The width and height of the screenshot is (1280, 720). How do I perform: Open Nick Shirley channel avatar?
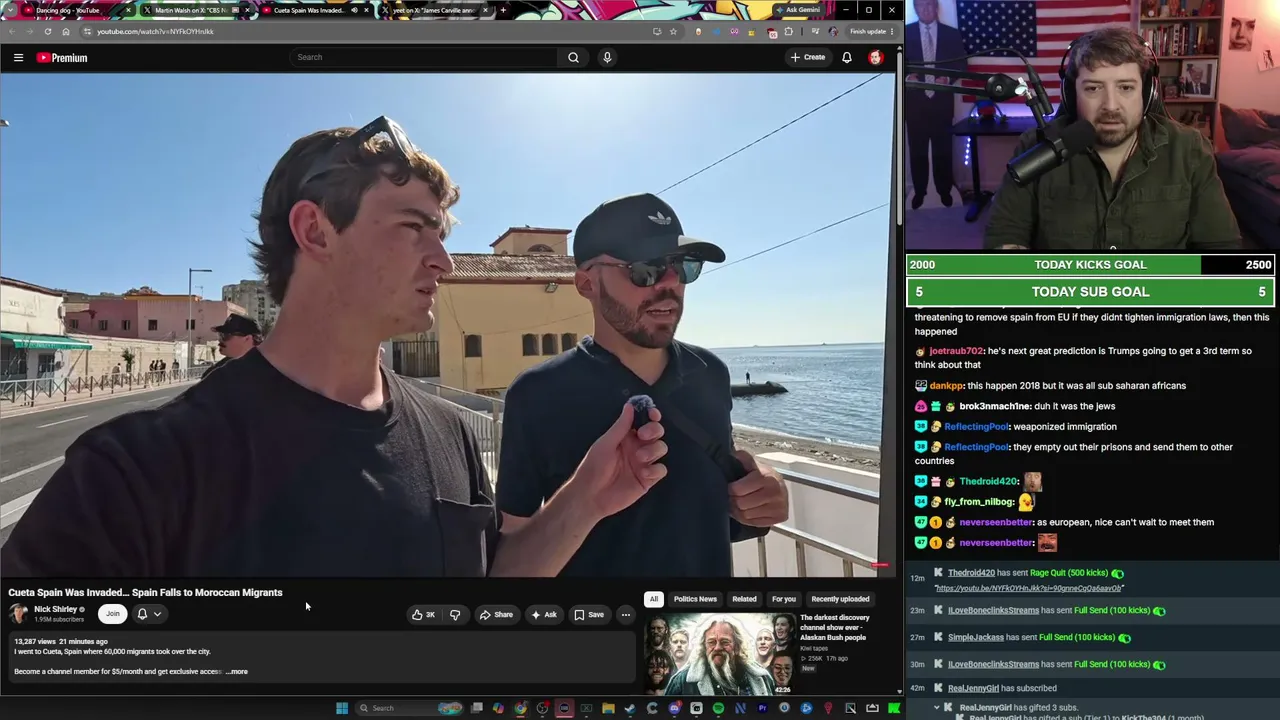pyautogui.click(x=19, y=613)
